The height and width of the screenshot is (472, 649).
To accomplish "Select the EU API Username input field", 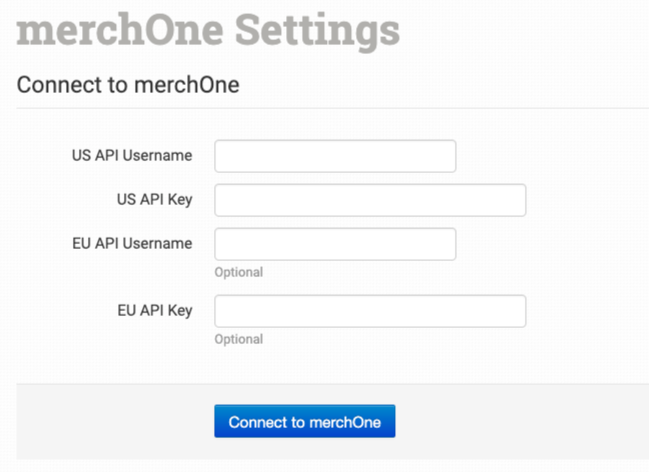I will pyautogui.click(x=335, y=244).
